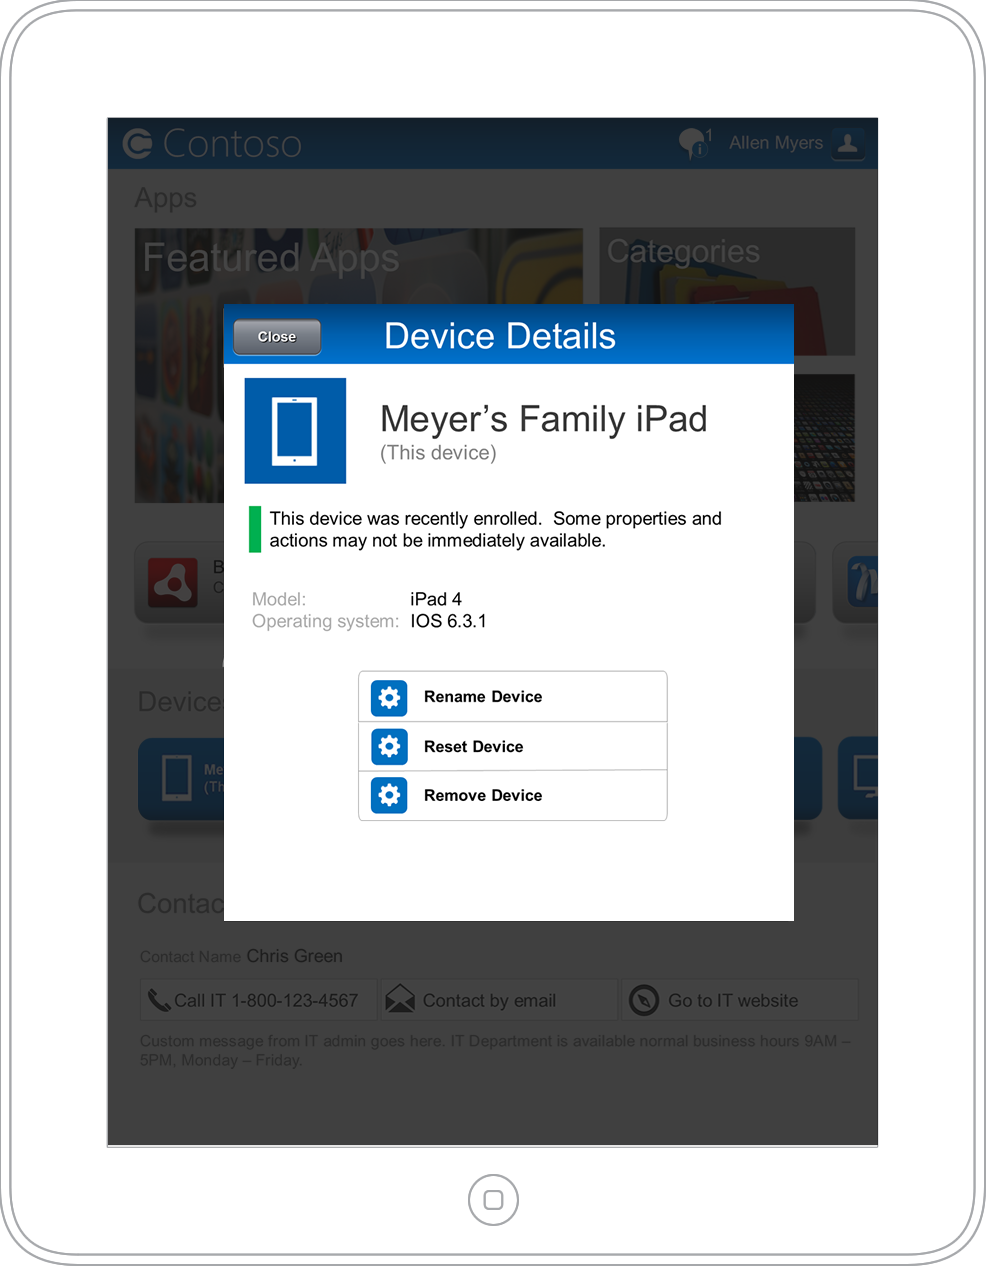Click the gear icon beside Reset Device
This screenshot has height=1267, width=987.
click(x=389, y=746)
